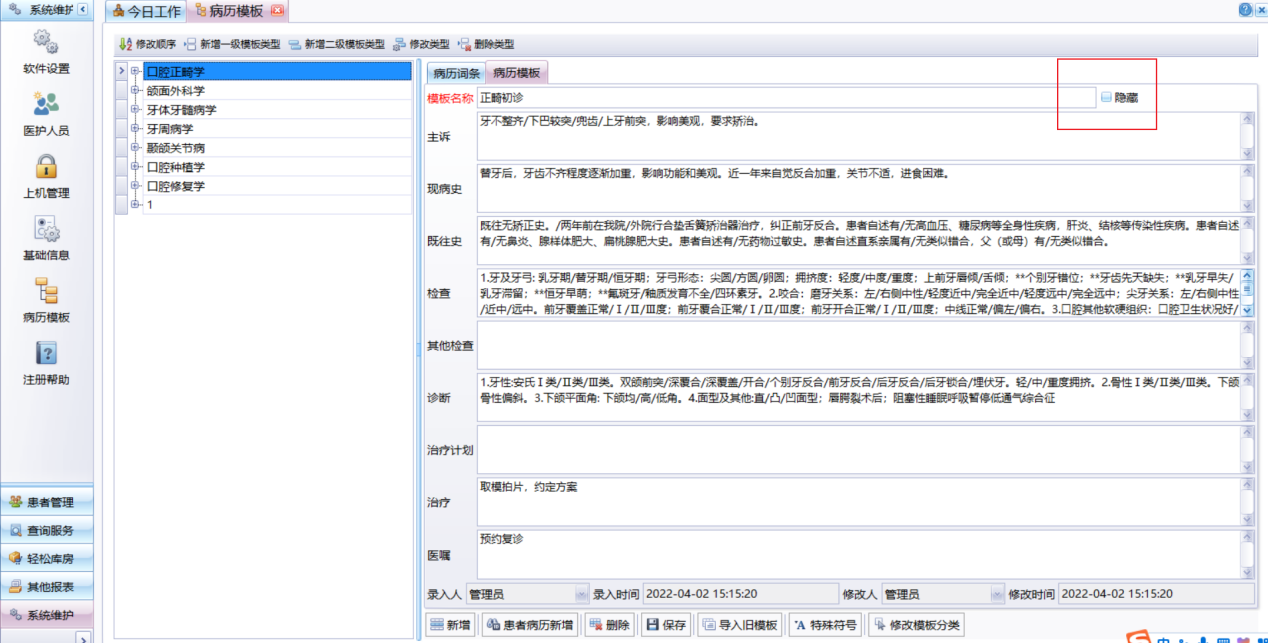Click Sogou input method tray icon
The height and width of the screenshot is (643, 1268).
1137,637
